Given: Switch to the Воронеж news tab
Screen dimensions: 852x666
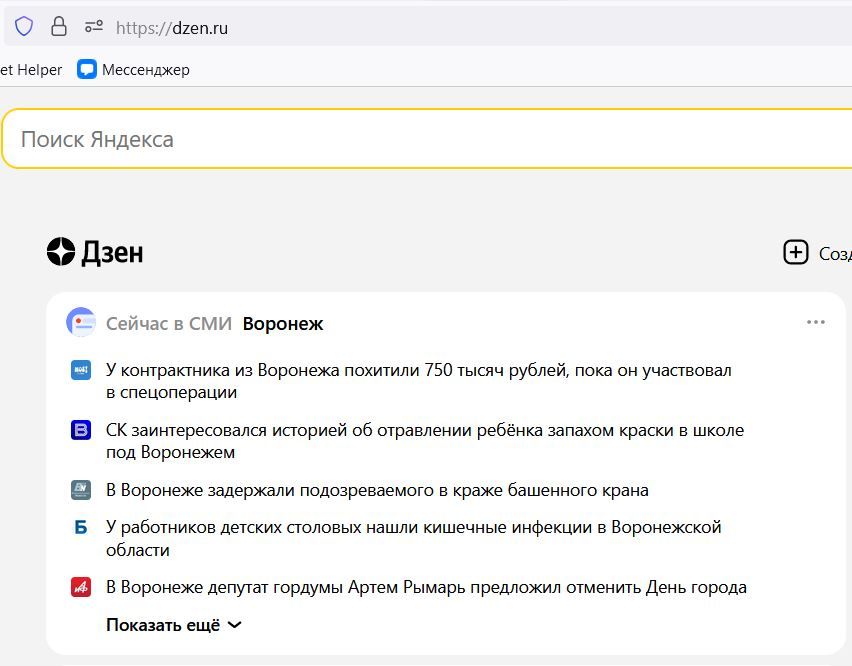Looking at the screenshot, I should tap(283, 324).
